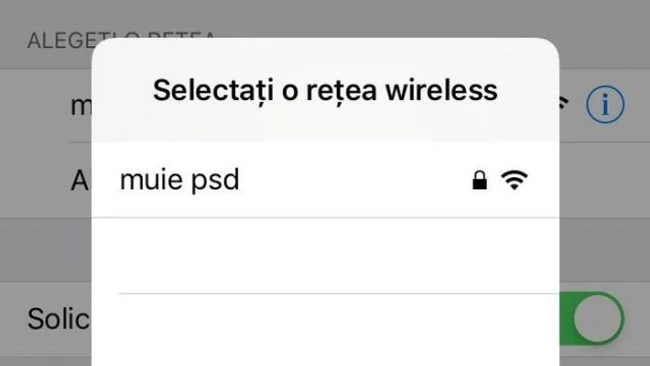Click the partially hidden signal icon left of info button

pos(563,103)
